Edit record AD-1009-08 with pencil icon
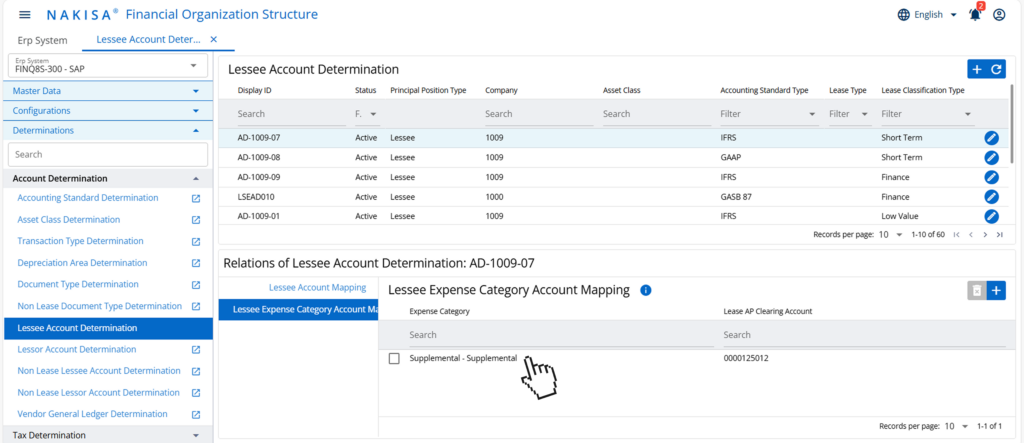This screenshot has width=1024, height=443. (x=991, y=157)
